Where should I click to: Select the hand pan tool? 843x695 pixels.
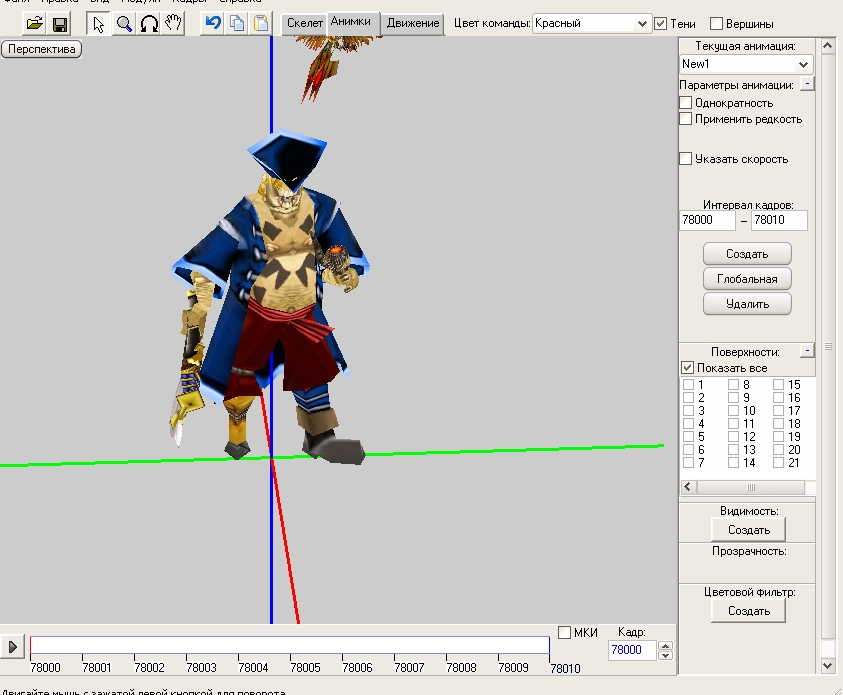click(x=173, y=23)
